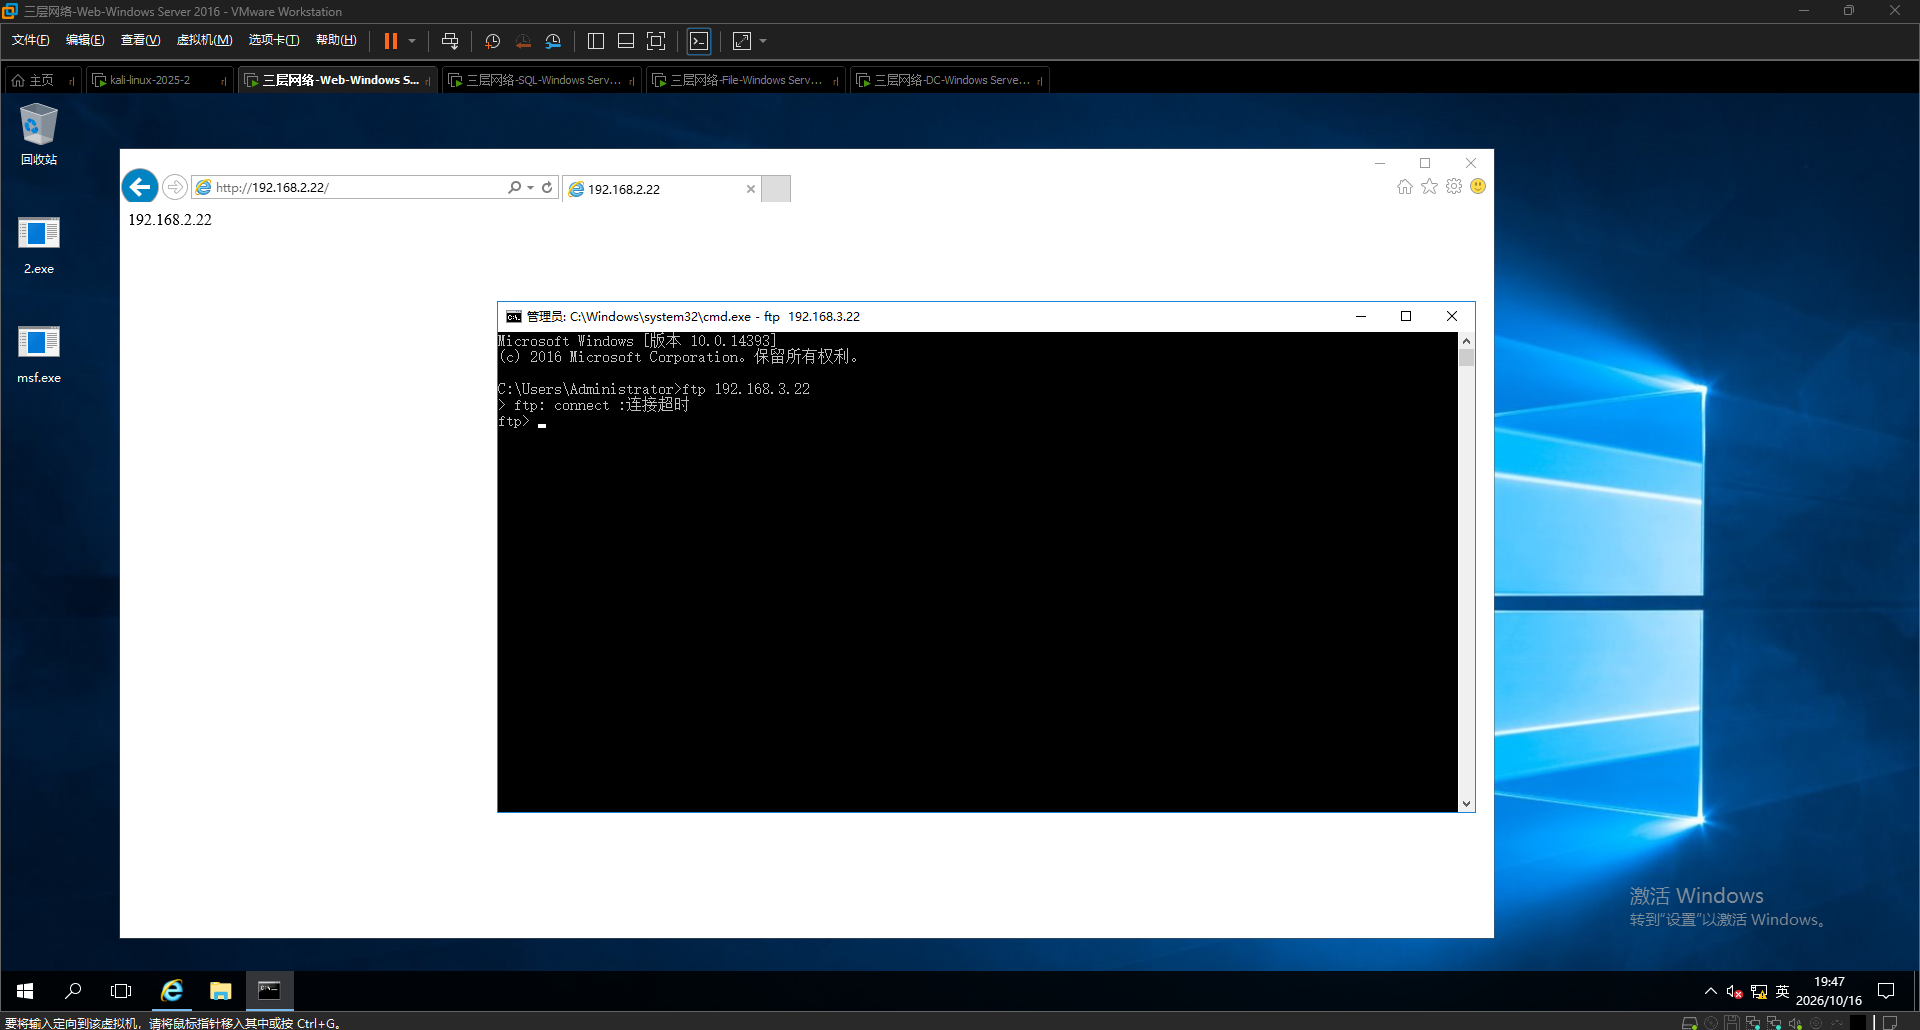Revert to snapshot using orange arrow clock icon
Screen dimensions: 1920x1030
coord(523,41)
